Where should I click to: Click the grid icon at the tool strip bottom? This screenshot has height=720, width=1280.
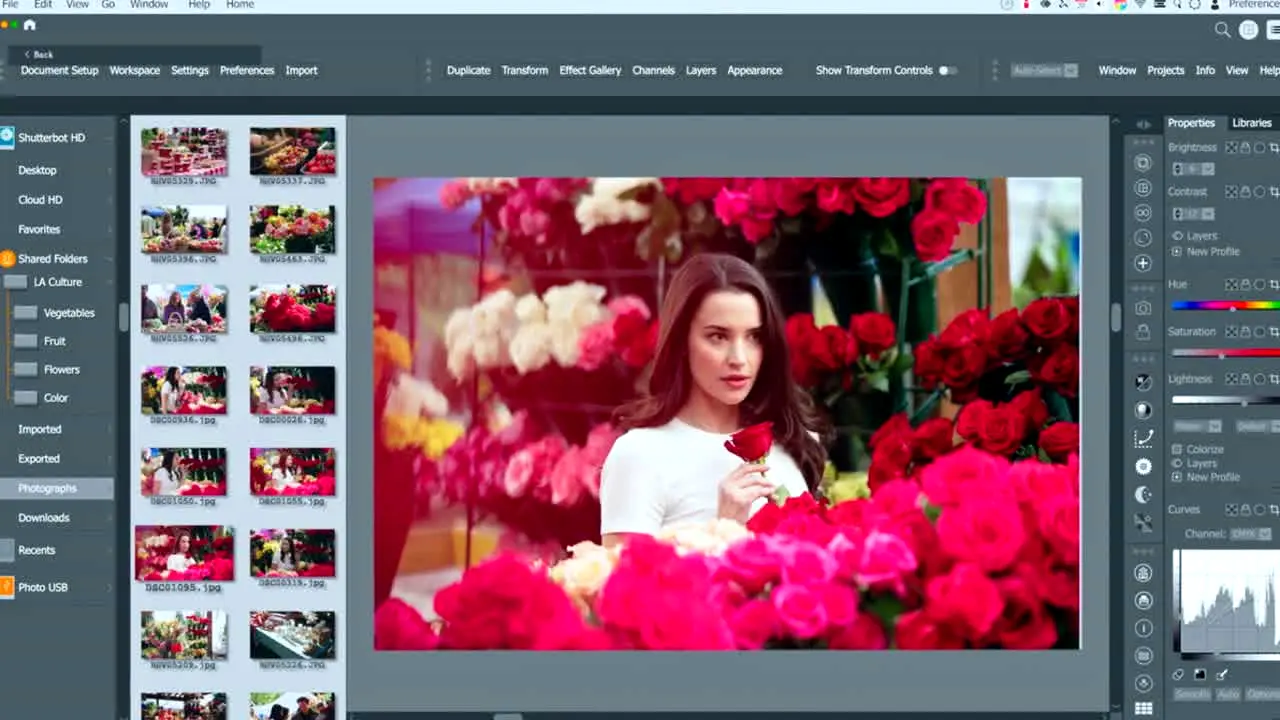pos(1143,709)
